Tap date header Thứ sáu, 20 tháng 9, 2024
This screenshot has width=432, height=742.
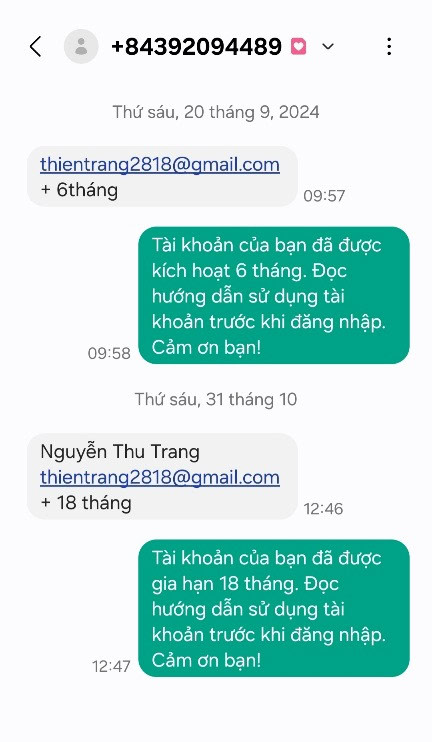216,112
